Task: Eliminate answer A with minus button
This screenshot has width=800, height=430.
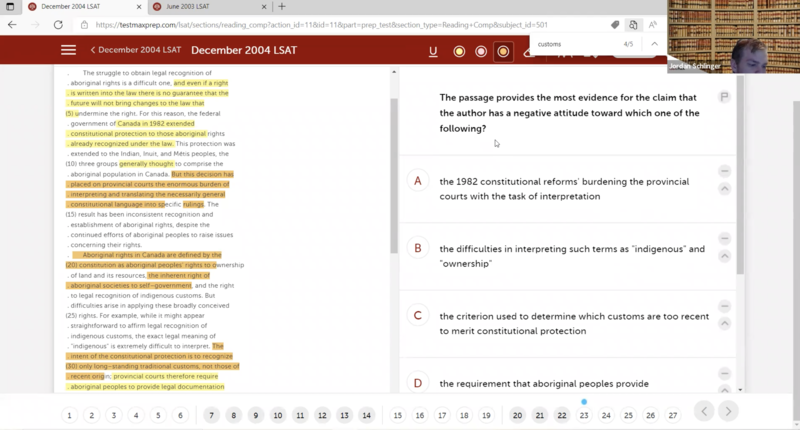Action: [x=725, y=171]
